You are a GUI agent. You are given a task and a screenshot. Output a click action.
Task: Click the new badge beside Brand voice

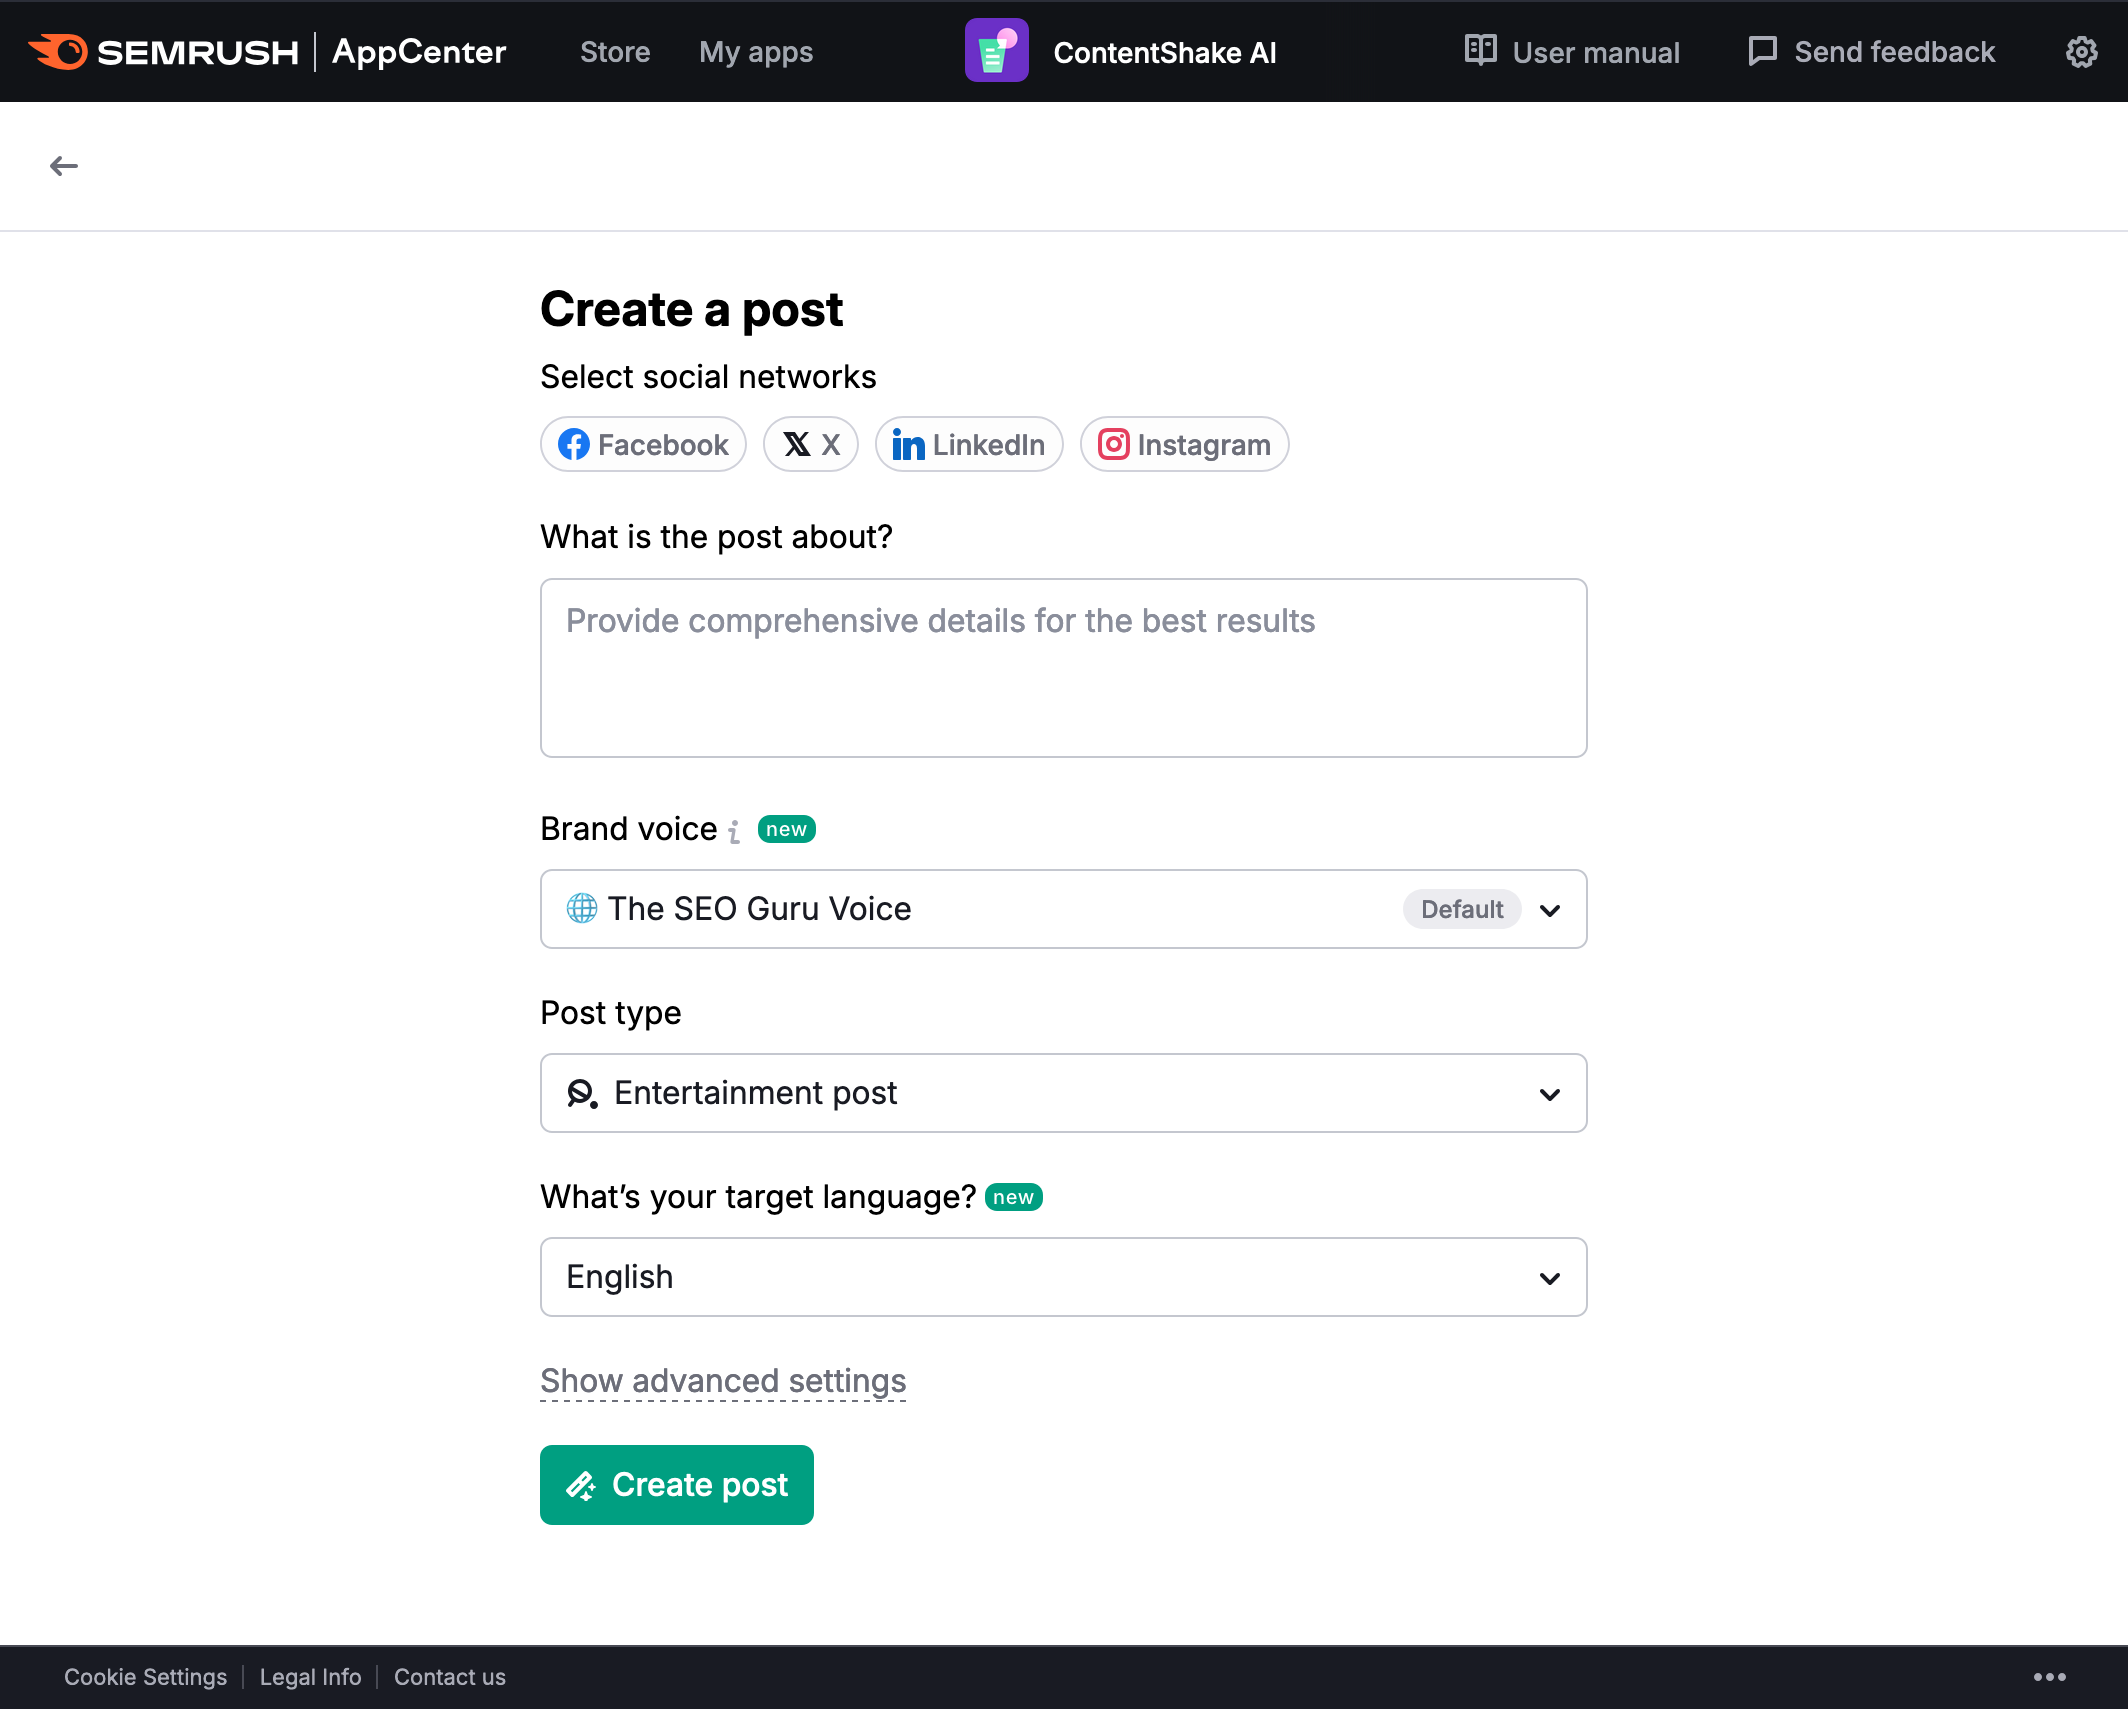(786, 830)
